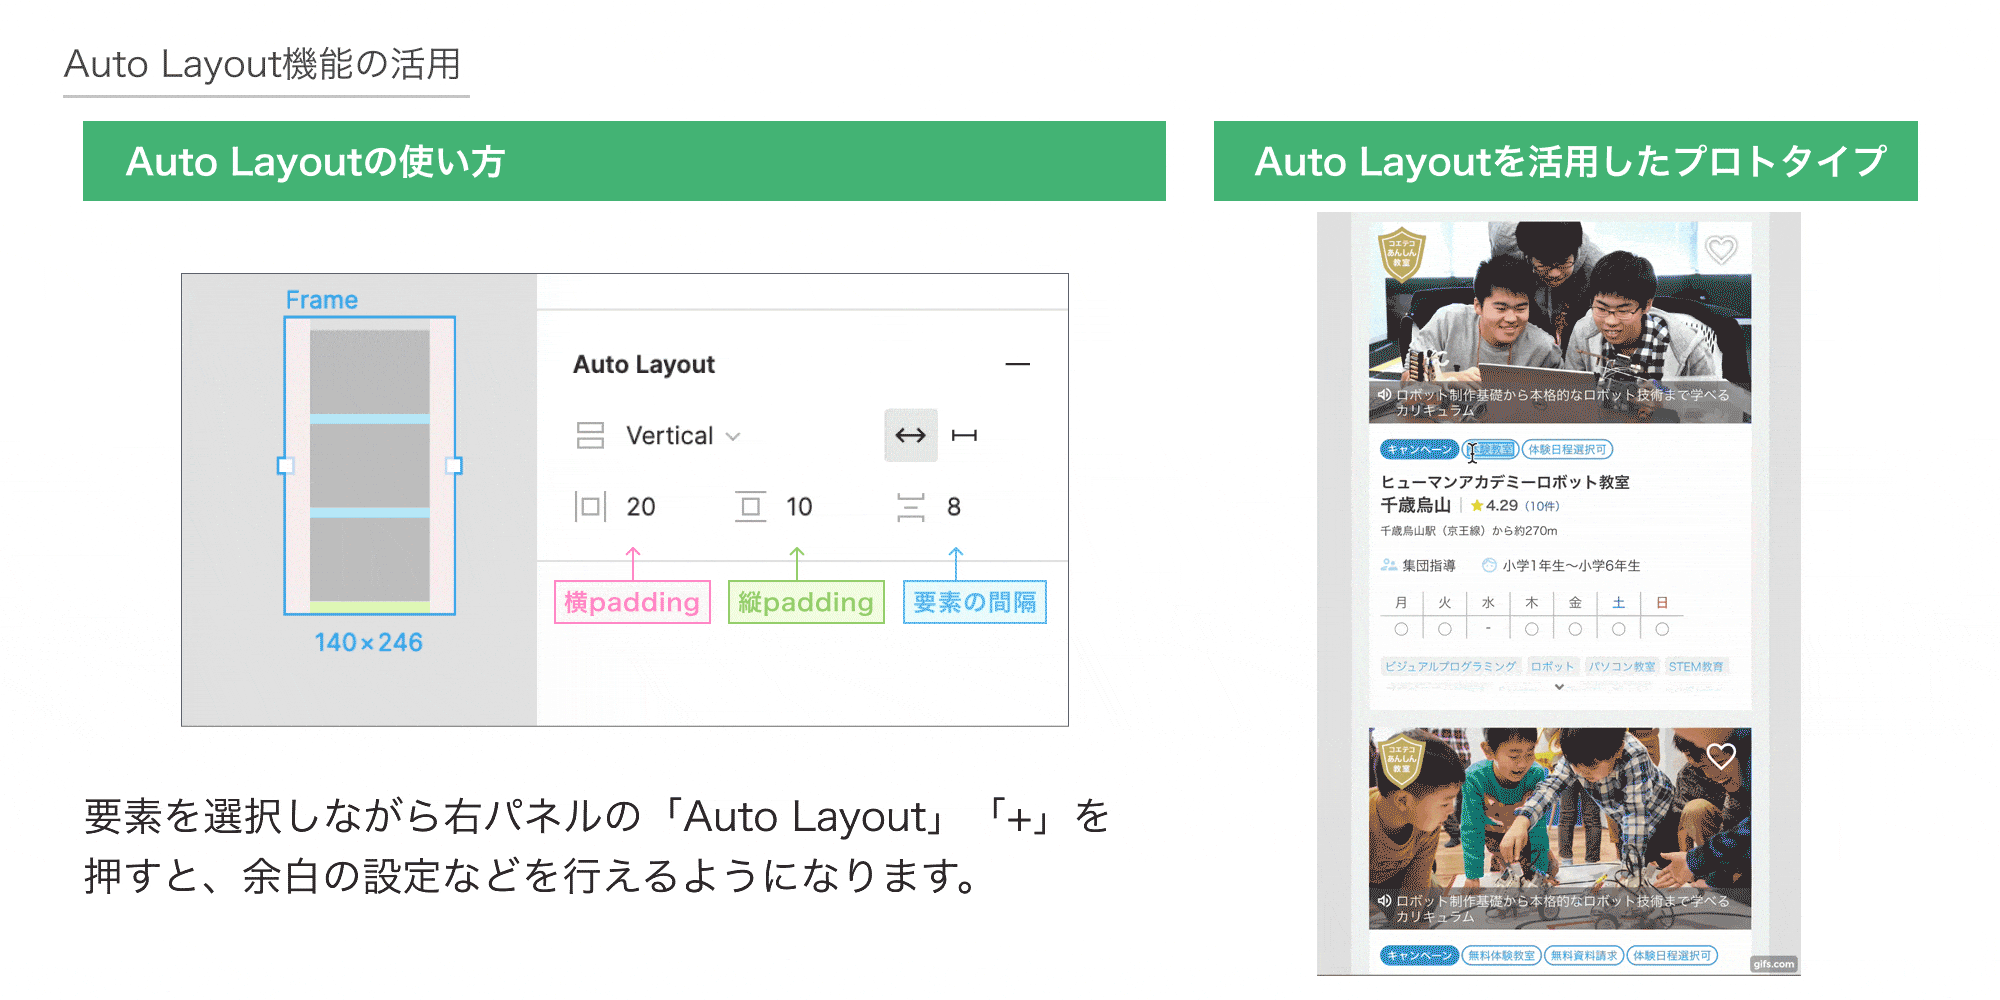Click the circle under 日 in schedule
This screenshot has width=2000, height=1000.
[1662, 629]
